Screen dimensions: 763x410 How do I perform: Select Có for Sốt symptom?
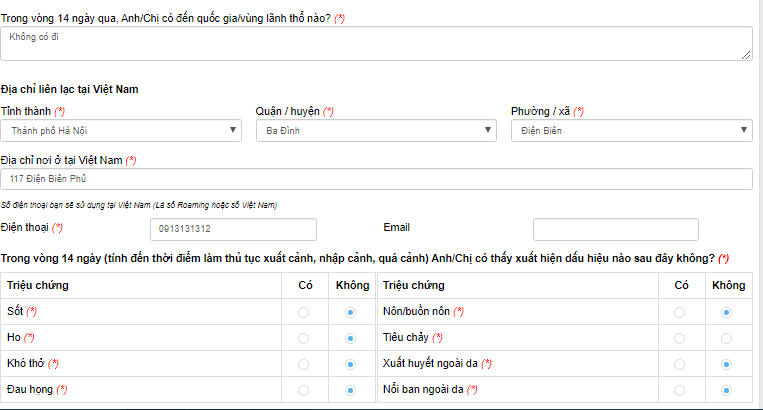coord(303,312)
